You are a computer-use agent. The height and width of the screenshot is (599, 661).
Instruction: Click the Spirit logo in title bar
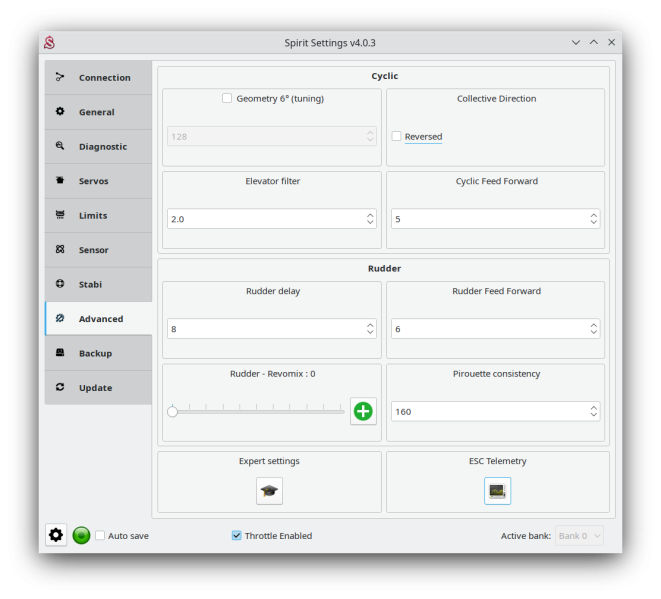tap(49, 42)
